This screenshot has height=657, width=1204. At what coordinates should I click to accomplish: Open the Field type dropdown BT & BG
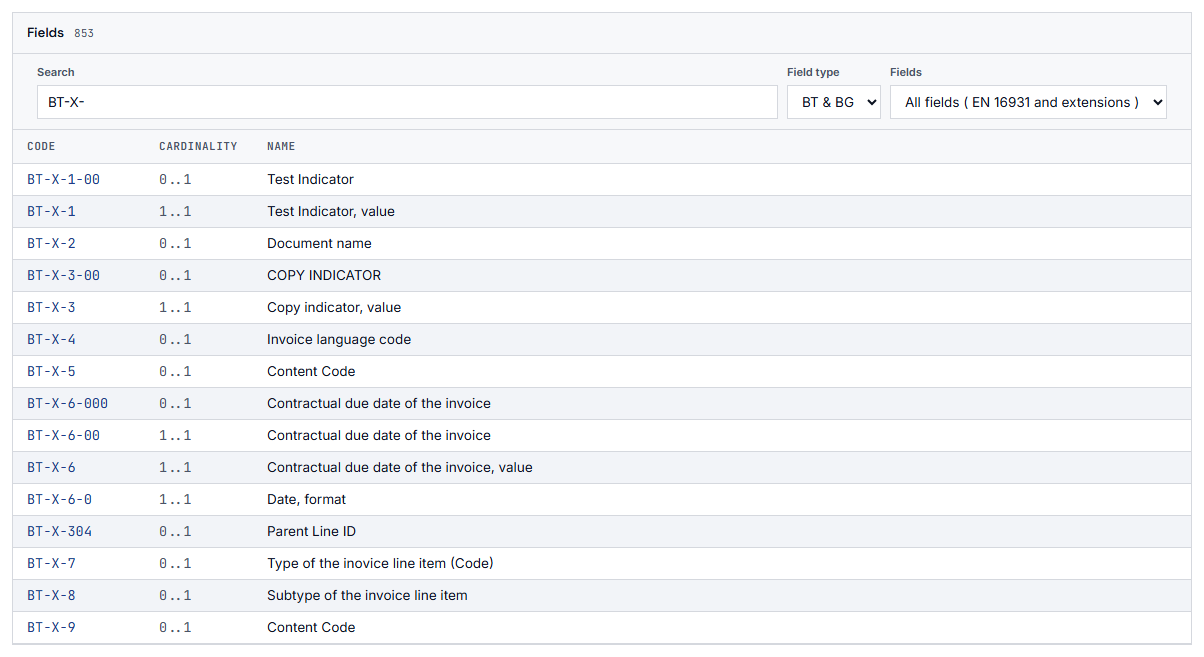pyautogui.click(x=834, y=102)
